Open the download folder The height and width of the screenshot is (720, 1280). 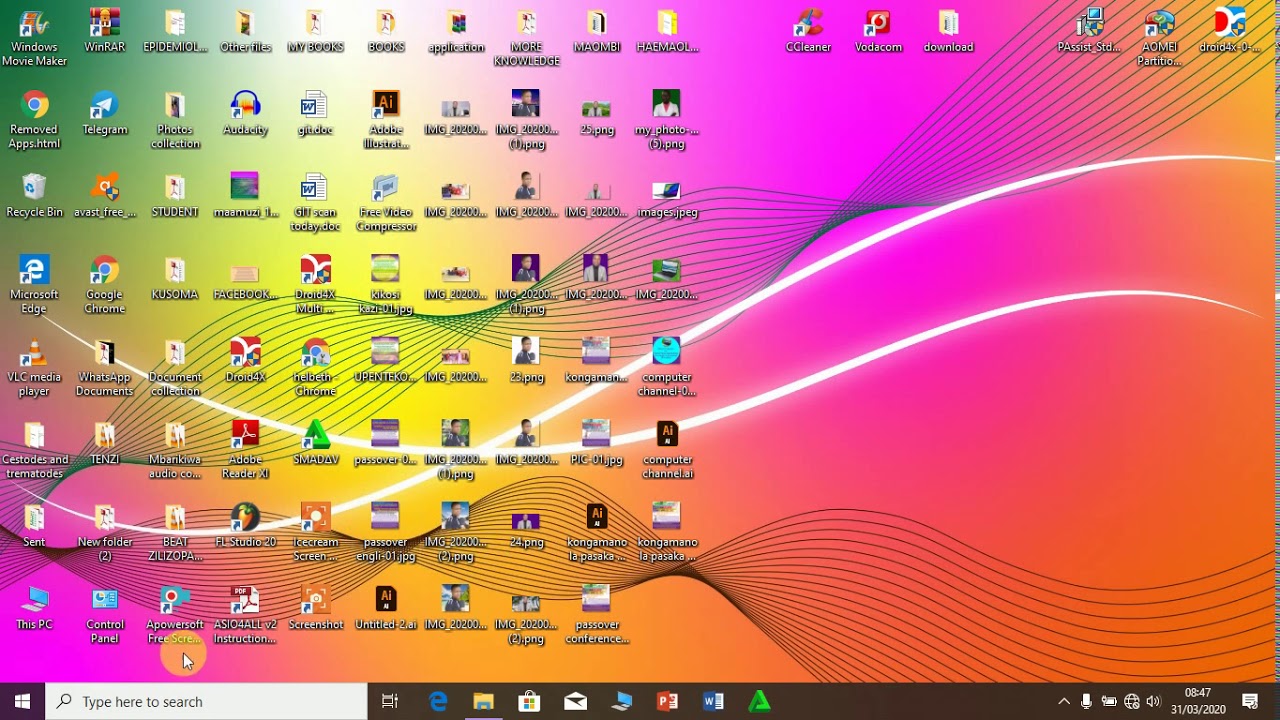(x=948, y=31)
